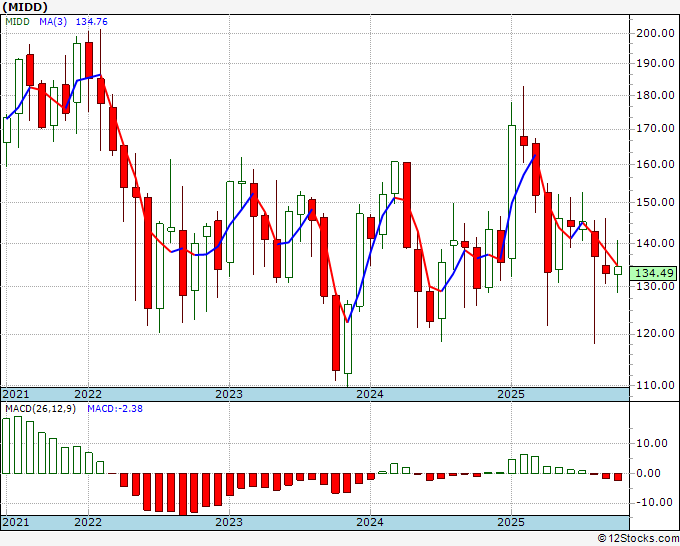Click 2025 on the MACD timeline
680x546 pixels.
511,522
